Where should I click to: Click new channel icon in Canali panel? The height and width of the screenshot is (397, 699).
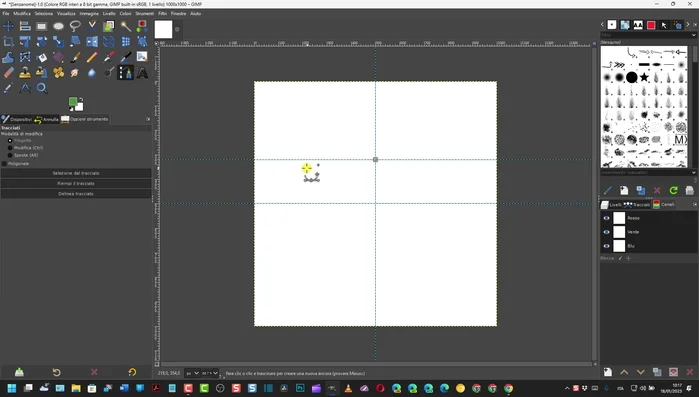point(608,372)
